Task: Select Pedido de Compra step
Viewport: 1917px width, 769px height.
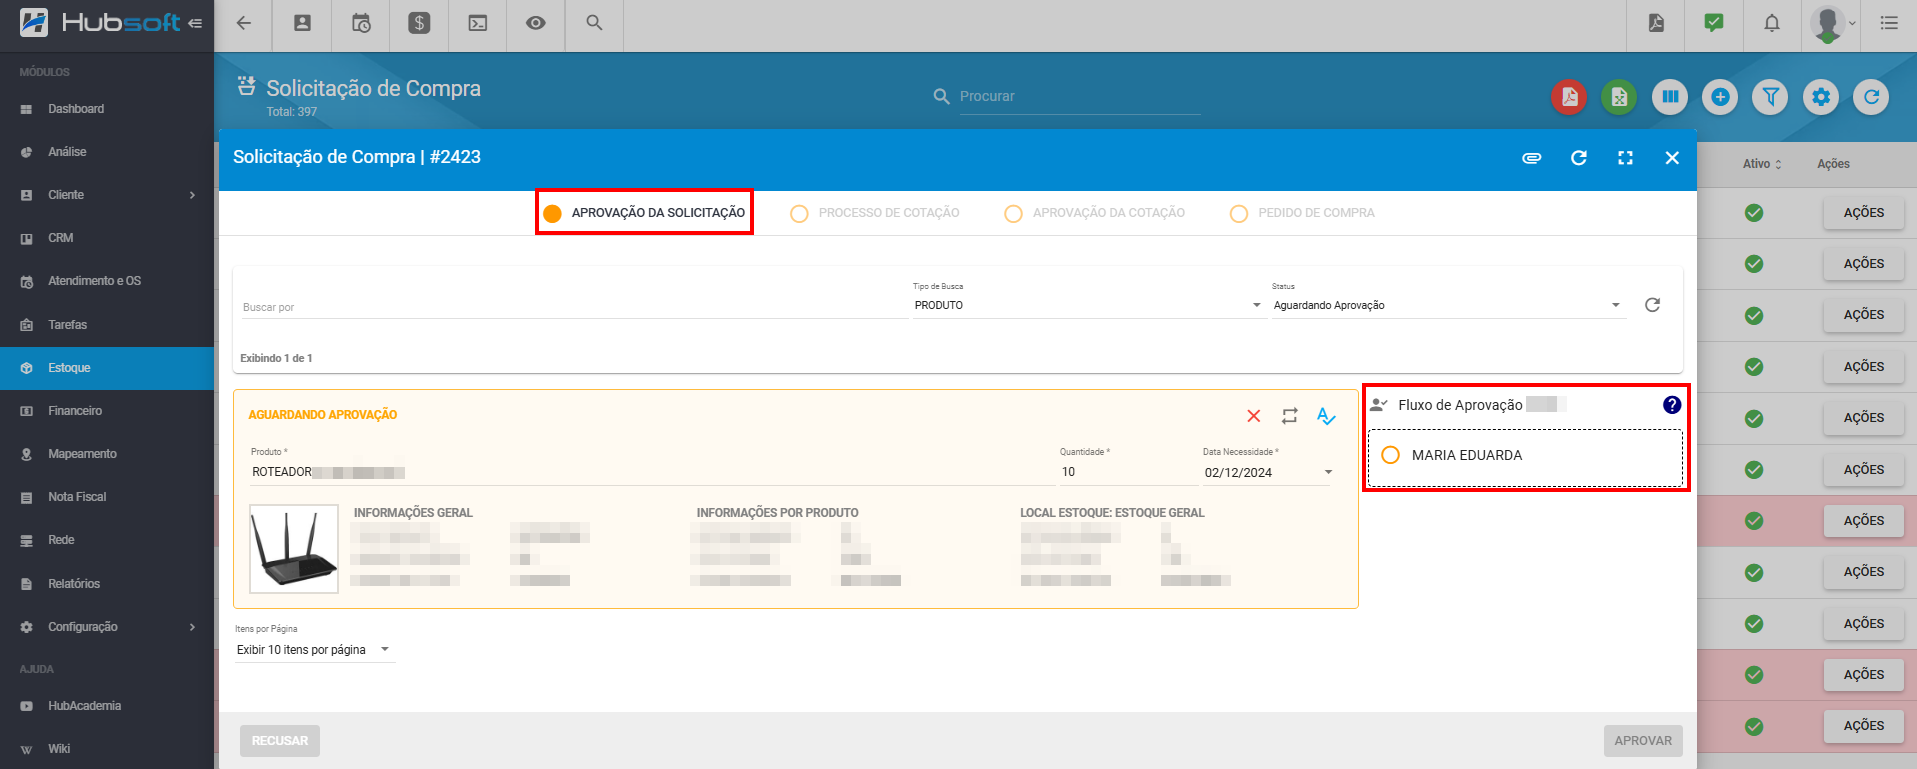Action: (1303, 213)
